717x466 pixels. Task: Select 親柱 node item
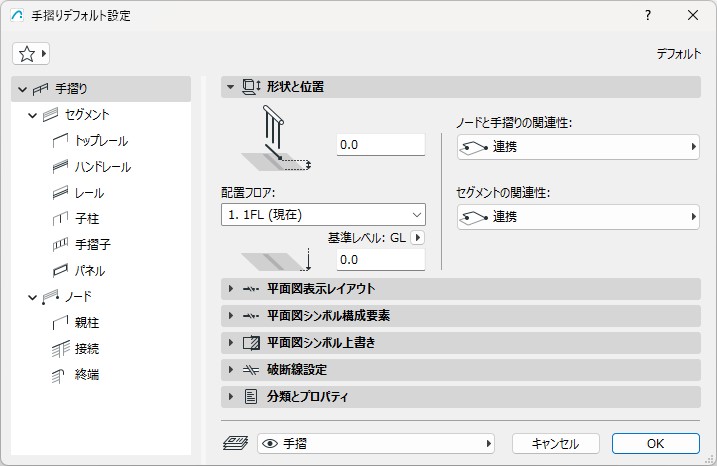point(88,323)
